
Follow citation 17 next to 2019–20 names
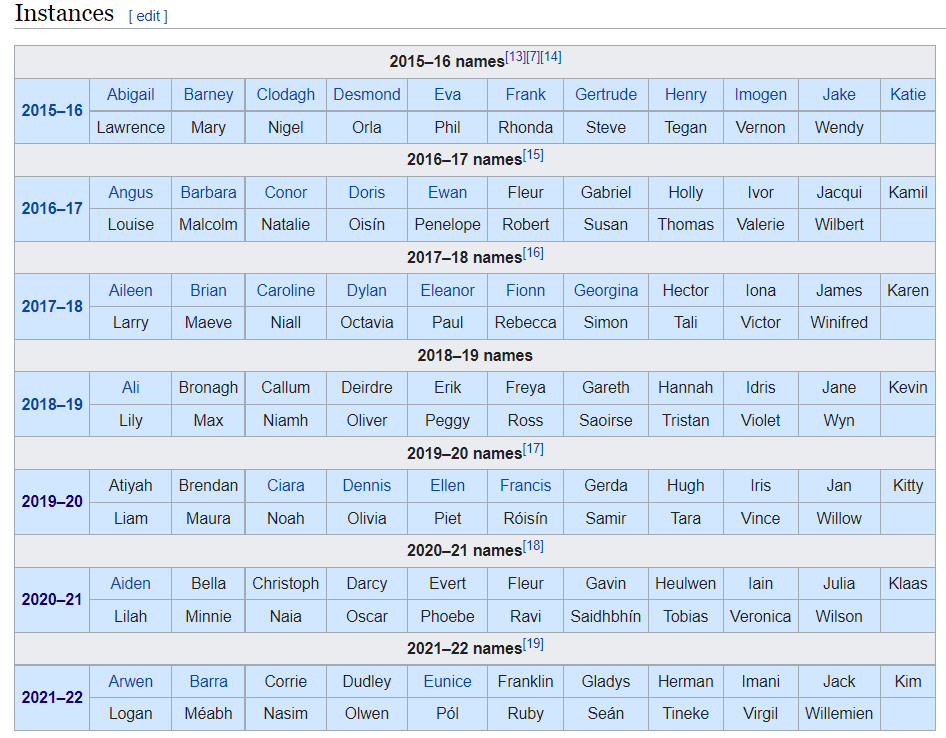pos(533,449)
